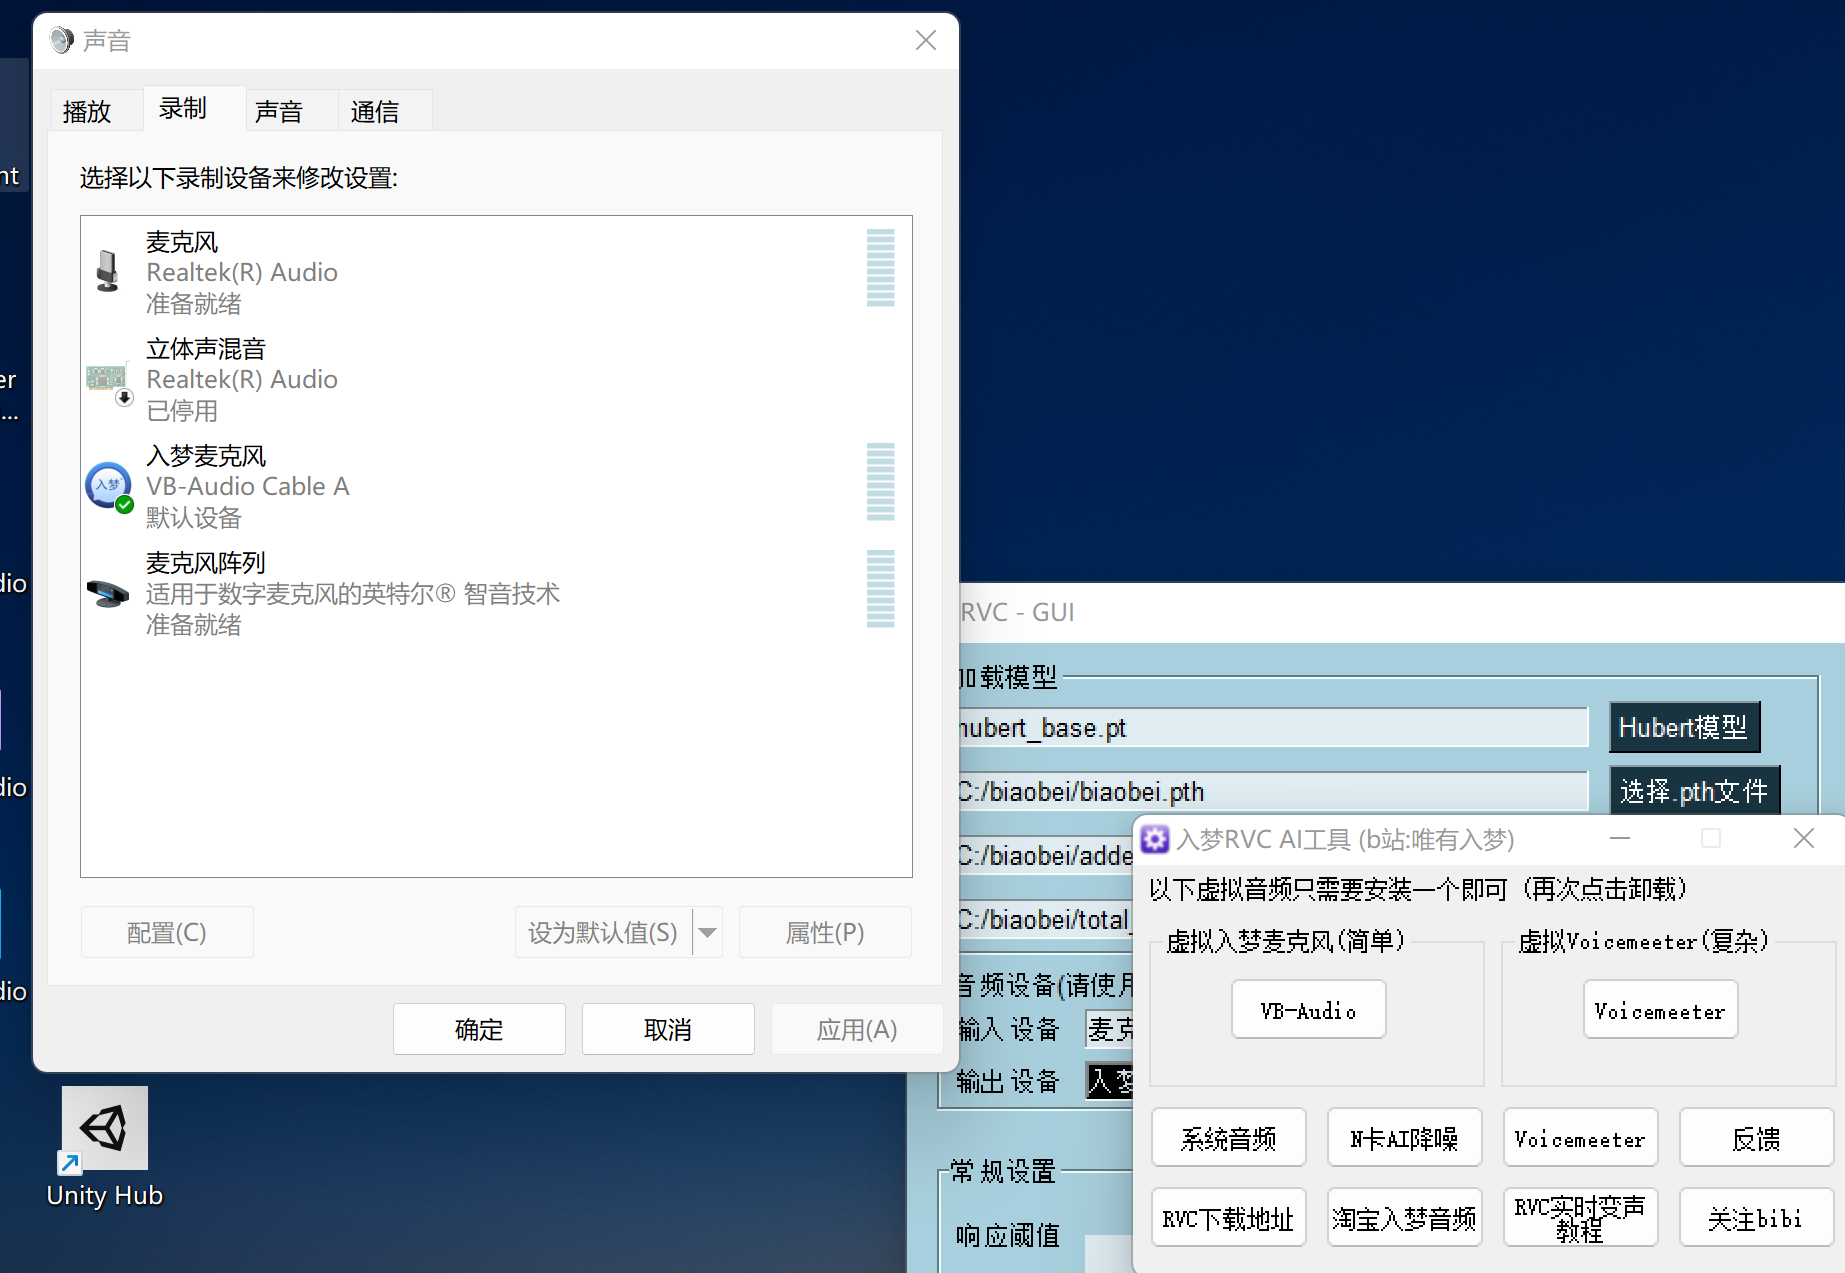
Task: Click the C:/biaobei/added path field in RVC GUI
Action: click(1045, 856)
